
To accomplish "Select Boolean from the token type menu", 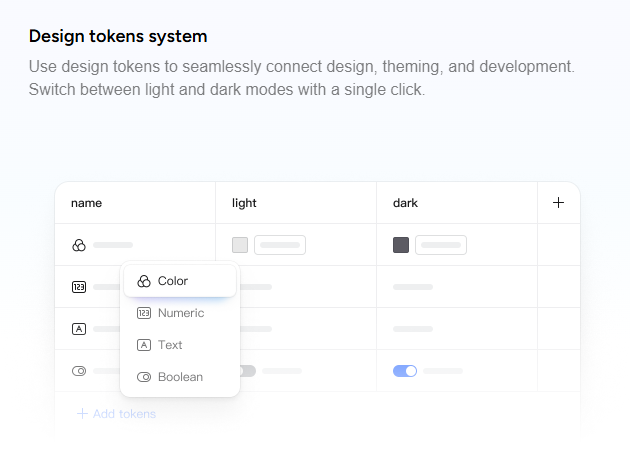I will click(x=180, y=377).
